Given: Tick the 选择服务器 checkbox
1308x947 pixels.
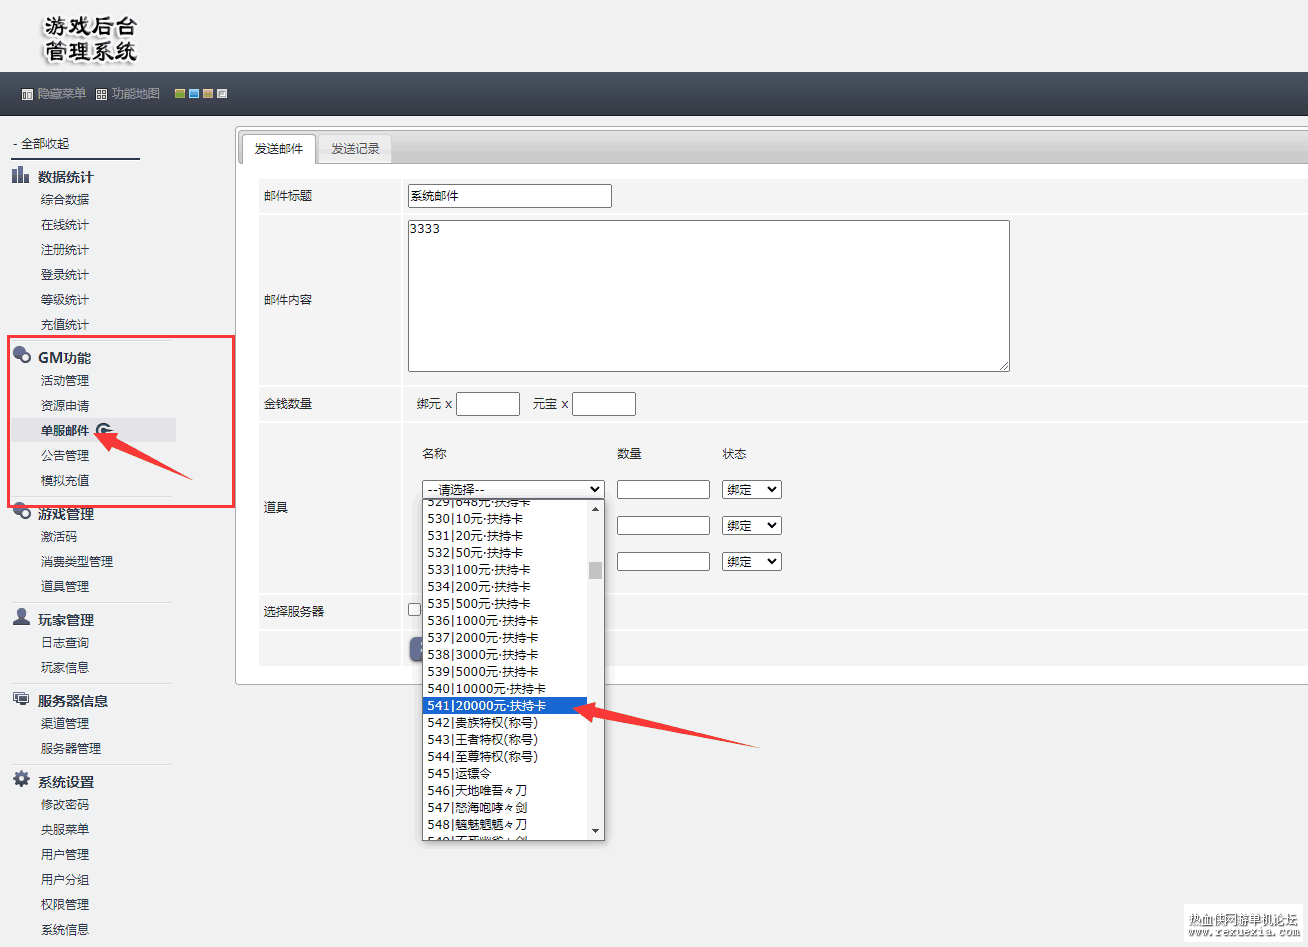Looking at the screenshot, I should click(x=414, y=610).
